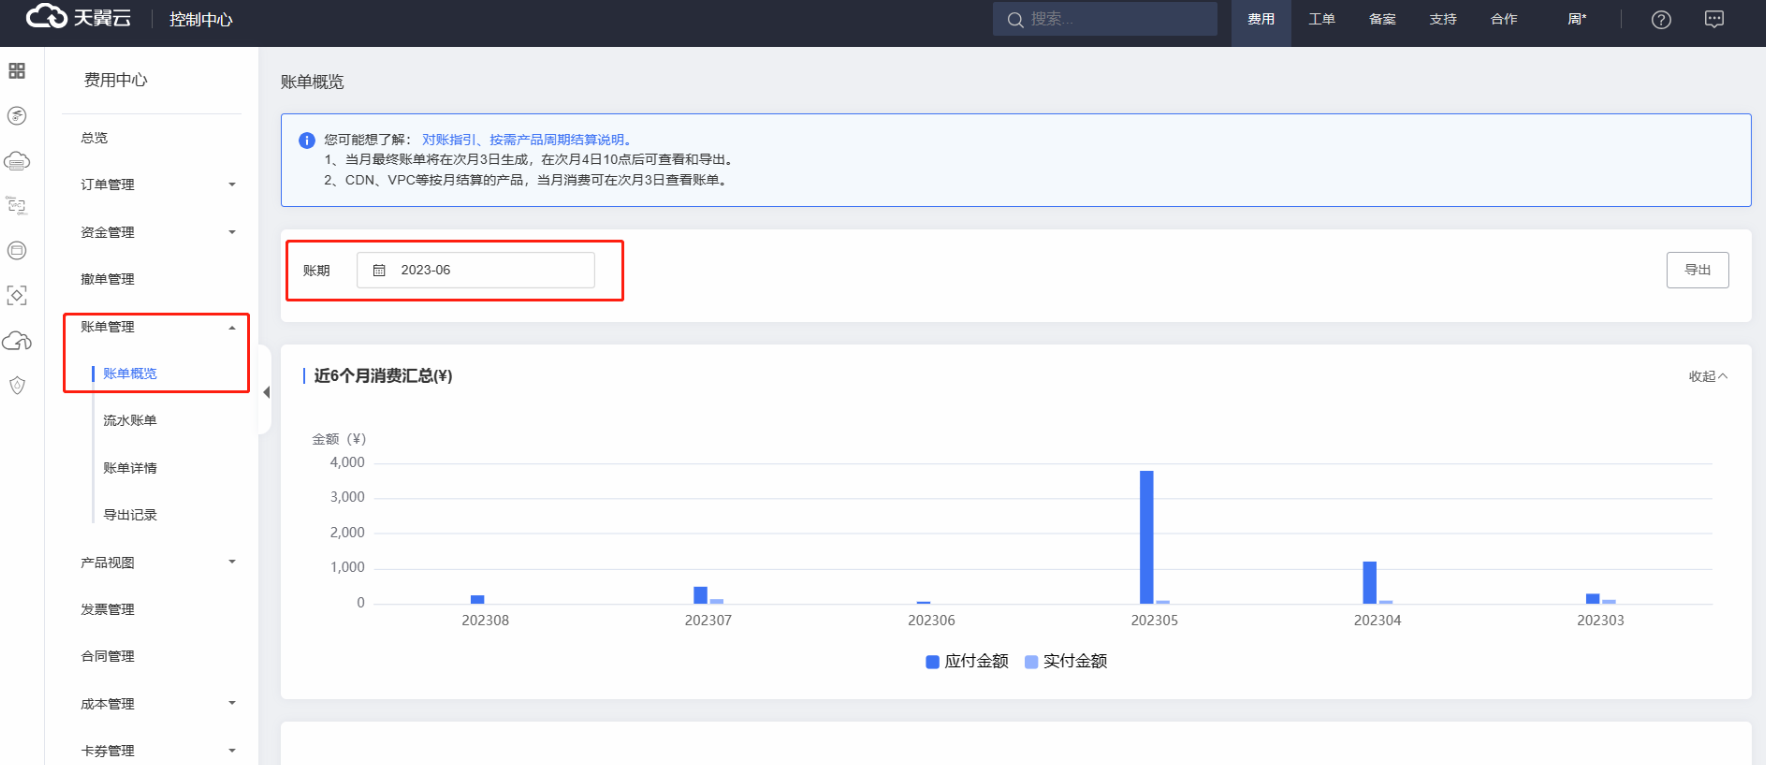Click the calendar icon in 账期 field
The width and height of the screenshot is (1766, 765).
pyautogui.click(x=379, y=270)
